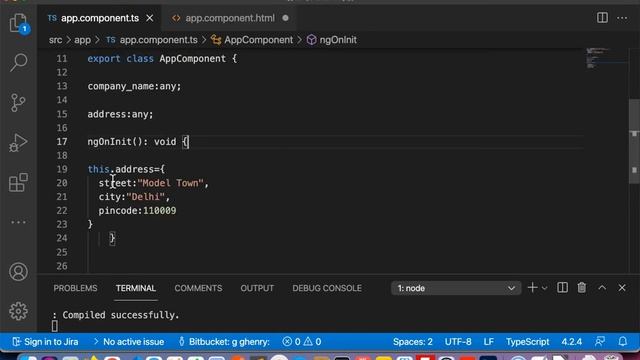Click 'export class AppComponent' line
The image size is (640, 360).
pos(162,59)
